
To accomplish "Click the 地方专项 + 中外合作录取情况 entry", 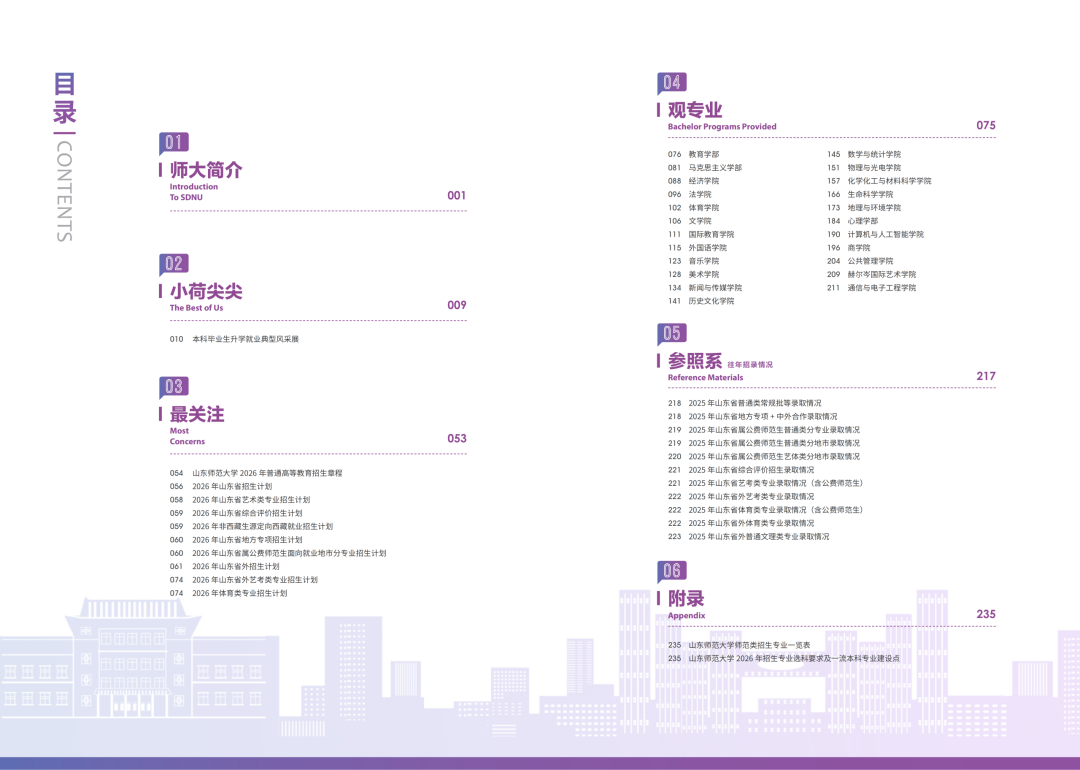I will pos(753,417).
